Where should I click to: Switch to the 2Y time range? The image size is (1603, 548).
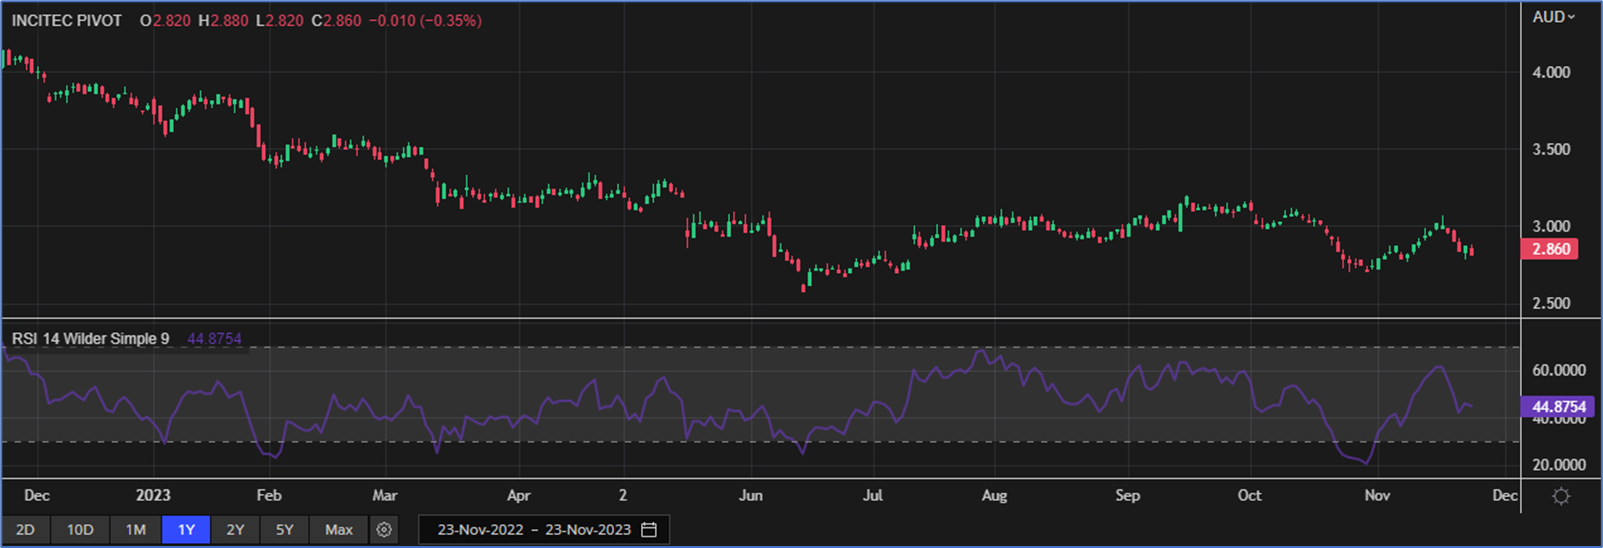pyautogui.click(x=235, y=530)
